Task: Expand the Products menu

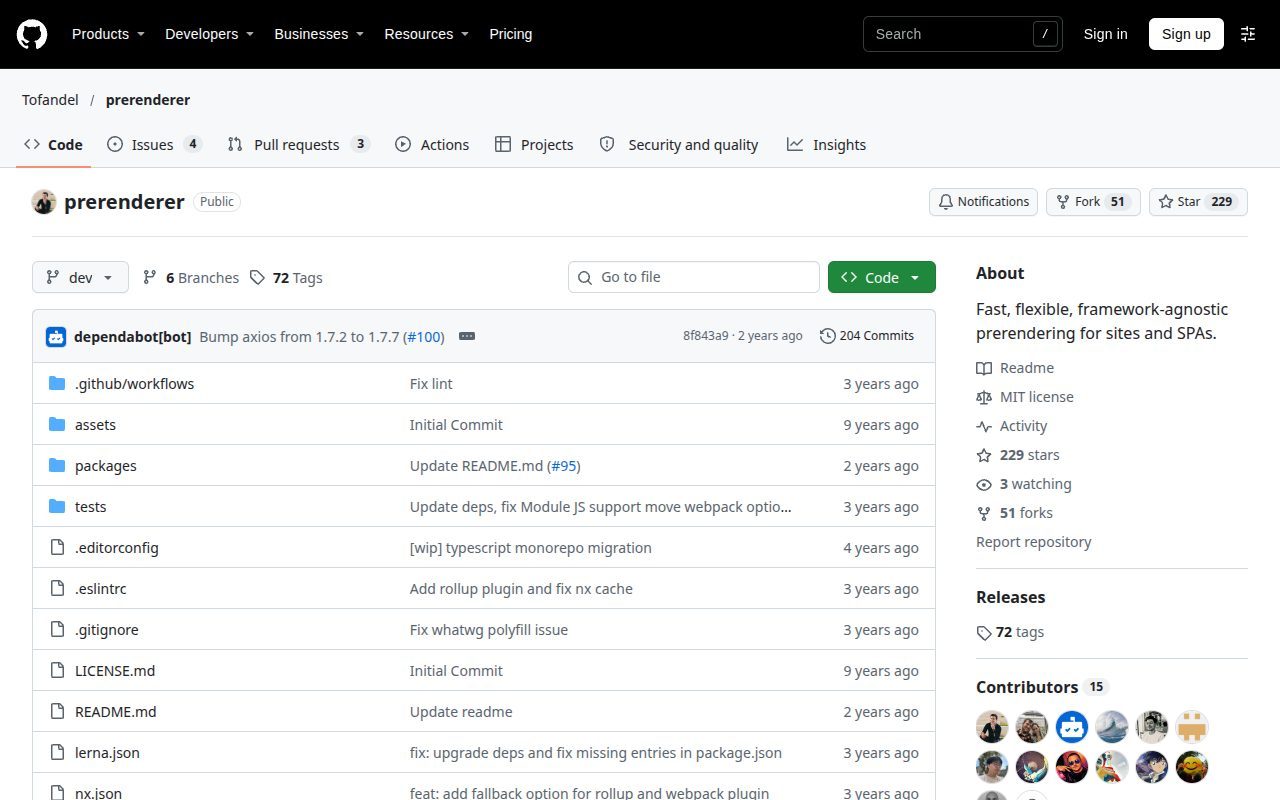Action: [x=108, y=34]
